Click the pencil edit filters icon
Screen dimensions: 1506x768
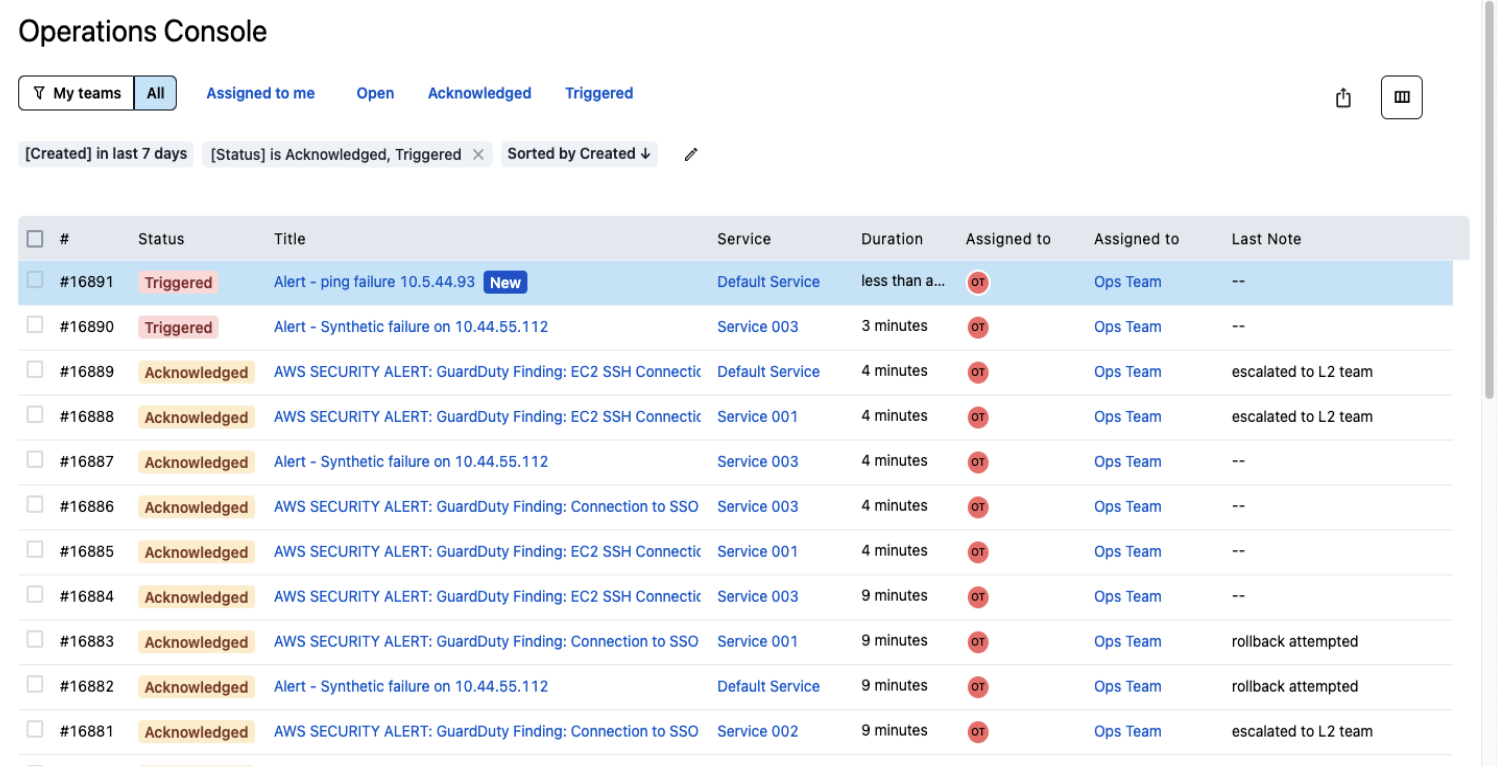coord(690,154)
